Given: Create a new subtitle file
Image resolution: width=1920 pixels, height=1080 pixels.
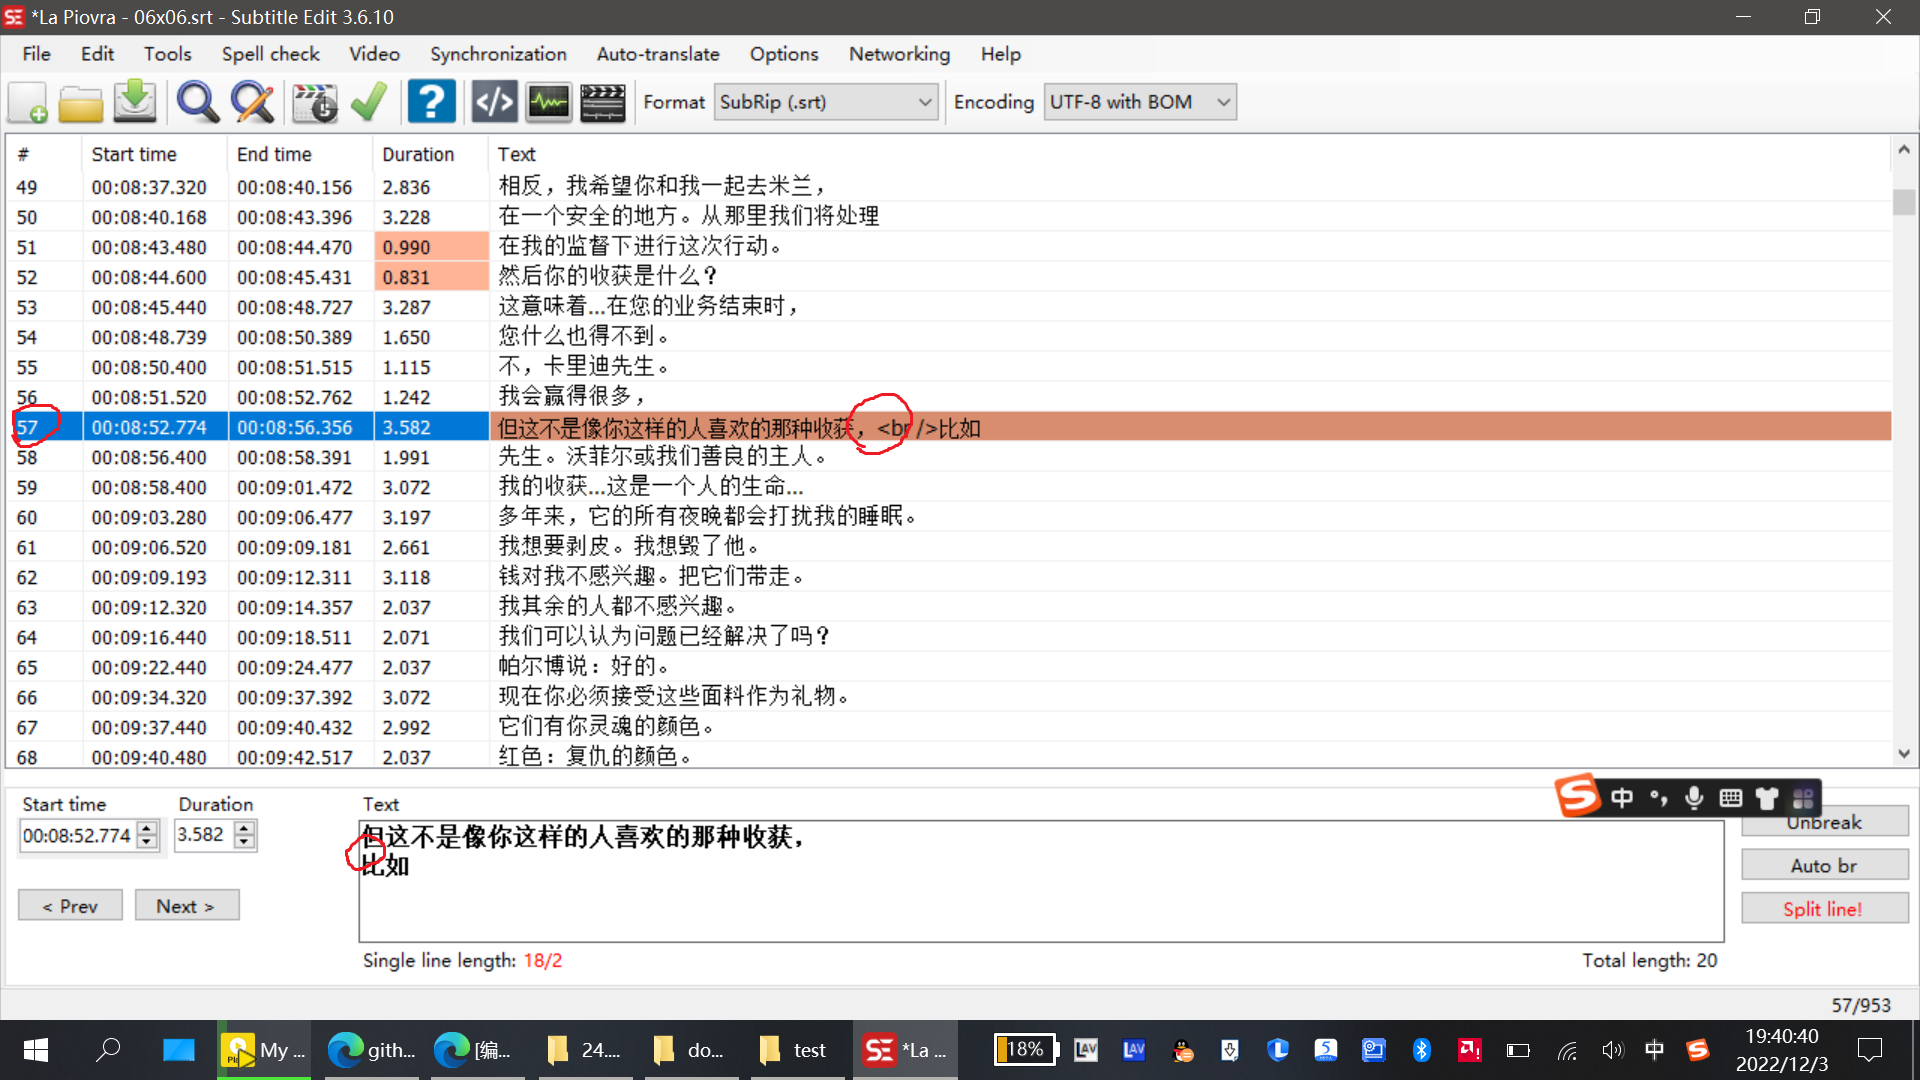Looking at the screenshot, I should [x=27, y=102].
